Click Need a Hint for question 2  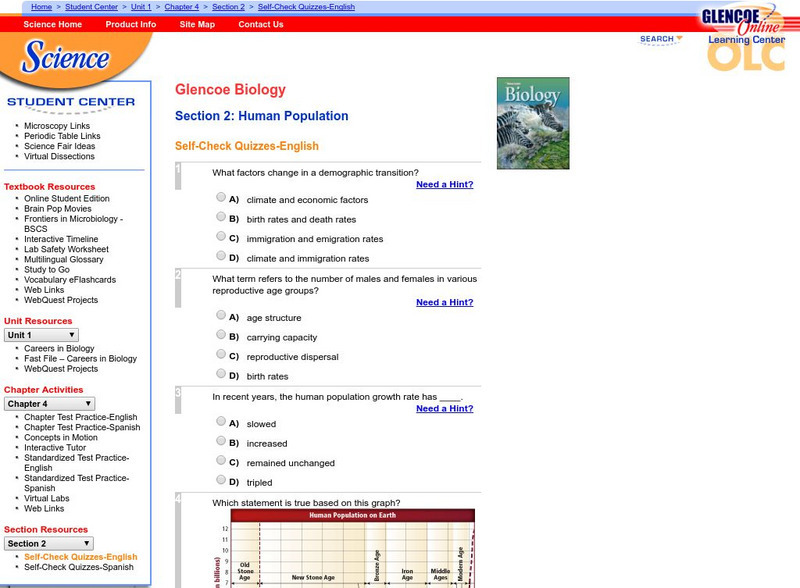[x=444, y=302]
